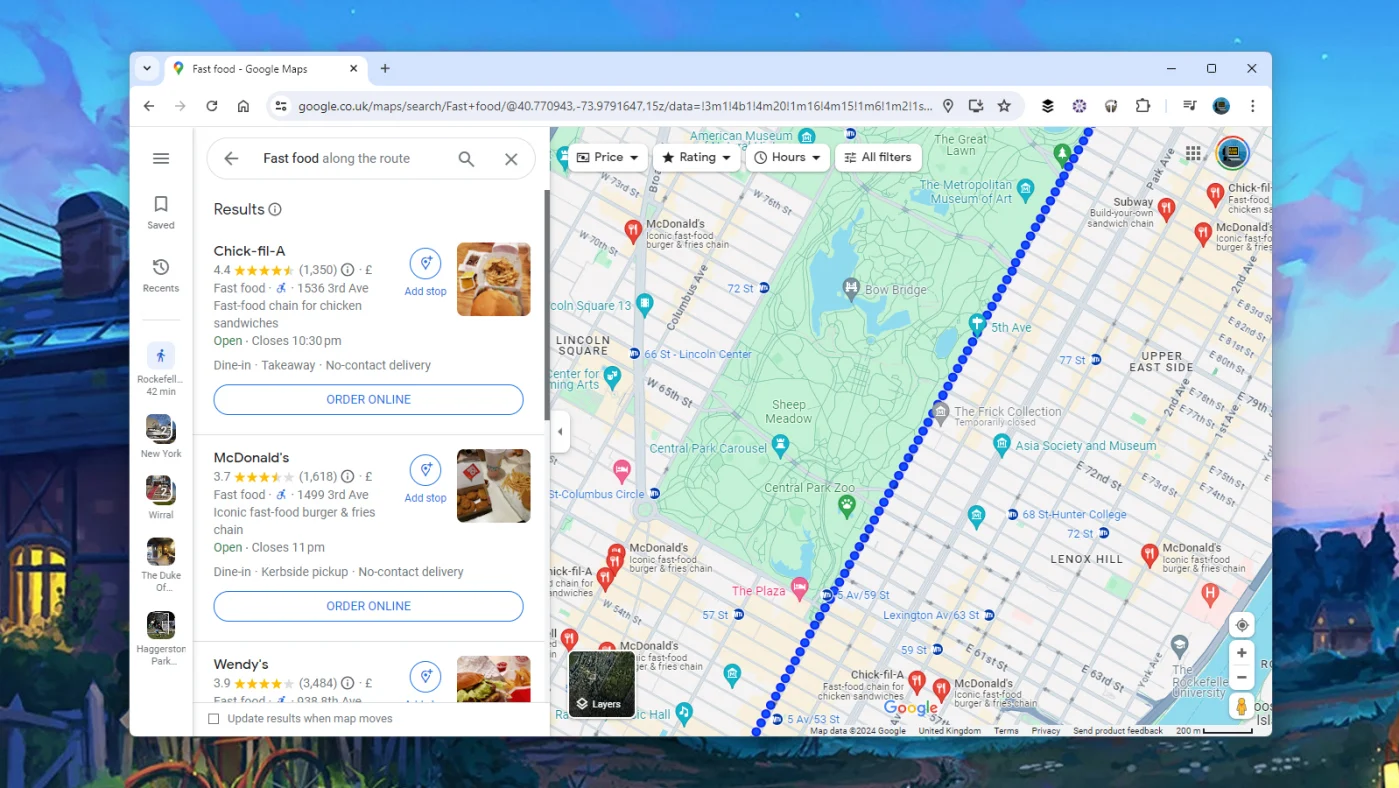Viewport: 1399px width, 788px height.
Task: Open the Chrome three-dot menu
Action: point(1252,105)
